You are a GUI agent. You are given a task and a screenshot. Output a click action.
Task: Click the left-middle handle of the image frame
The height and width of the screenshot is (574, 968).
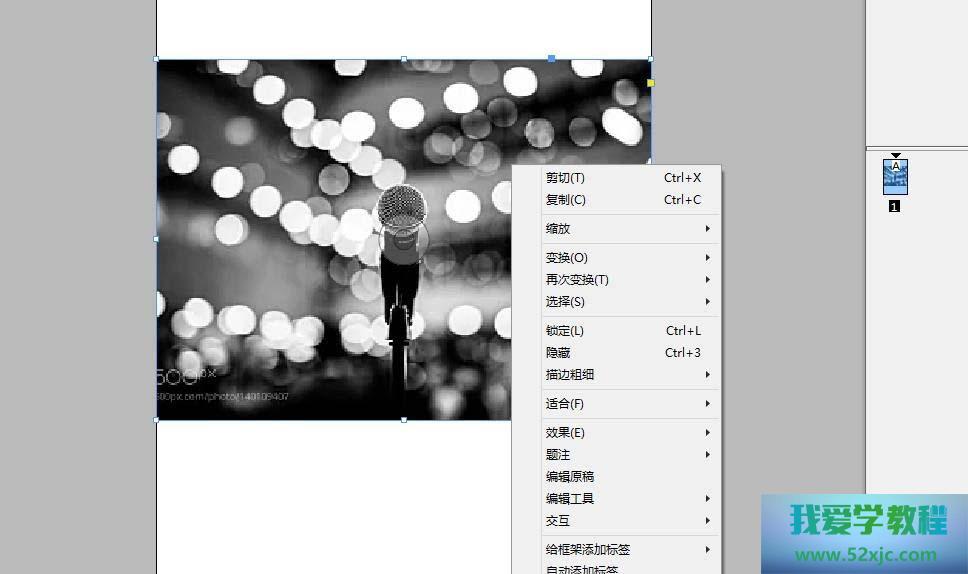[x=157, y=239]
